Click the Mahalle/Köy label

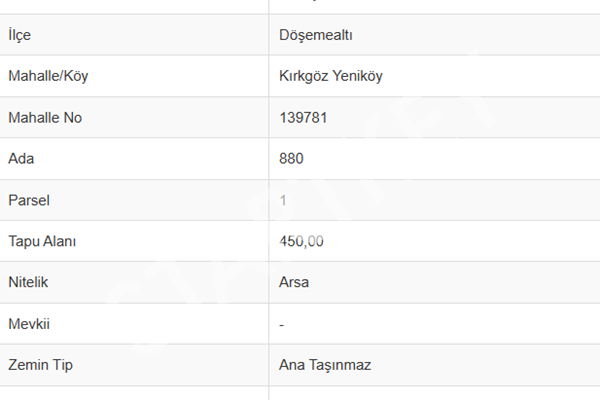click(54, 76)
